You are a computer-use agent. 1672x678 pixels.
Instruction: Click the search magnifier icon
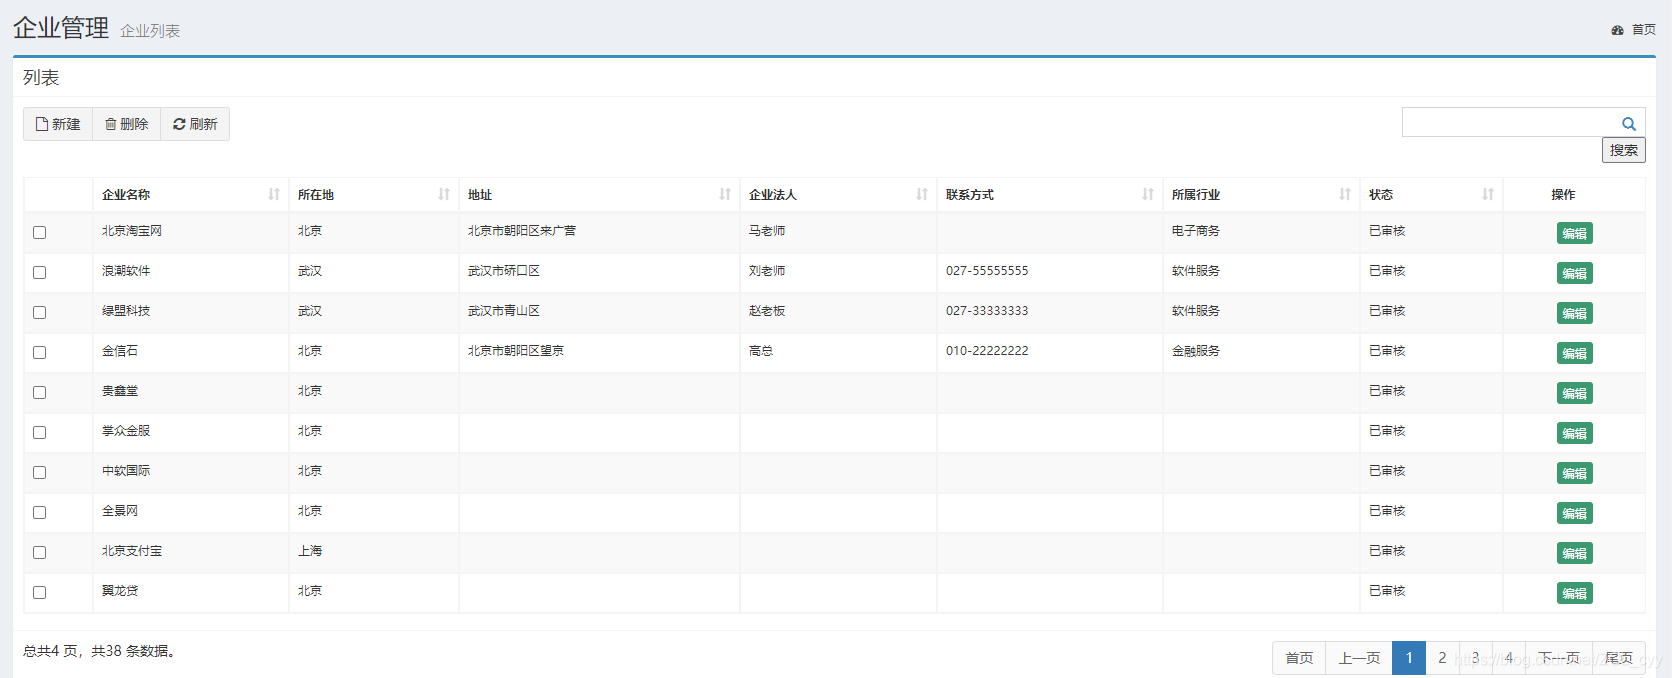click(1628, 124)
